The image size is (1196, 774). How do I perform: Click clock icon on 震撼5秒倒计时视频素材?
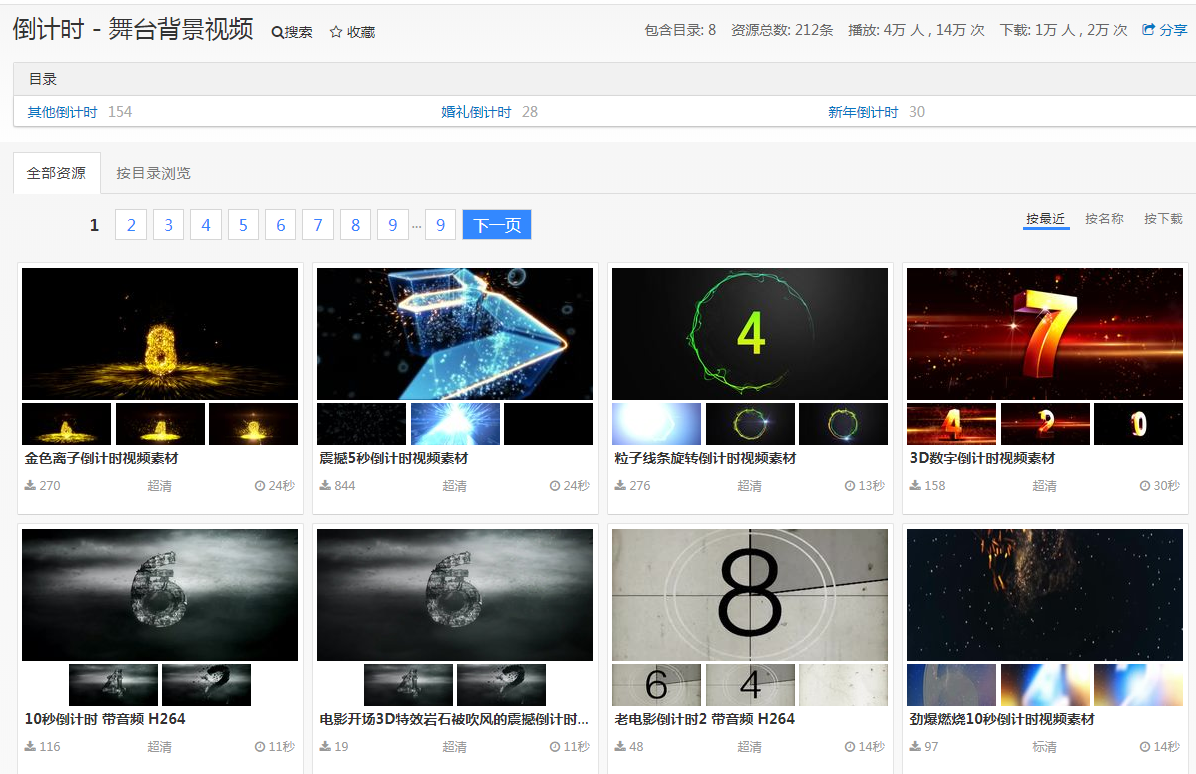(555, 486)
